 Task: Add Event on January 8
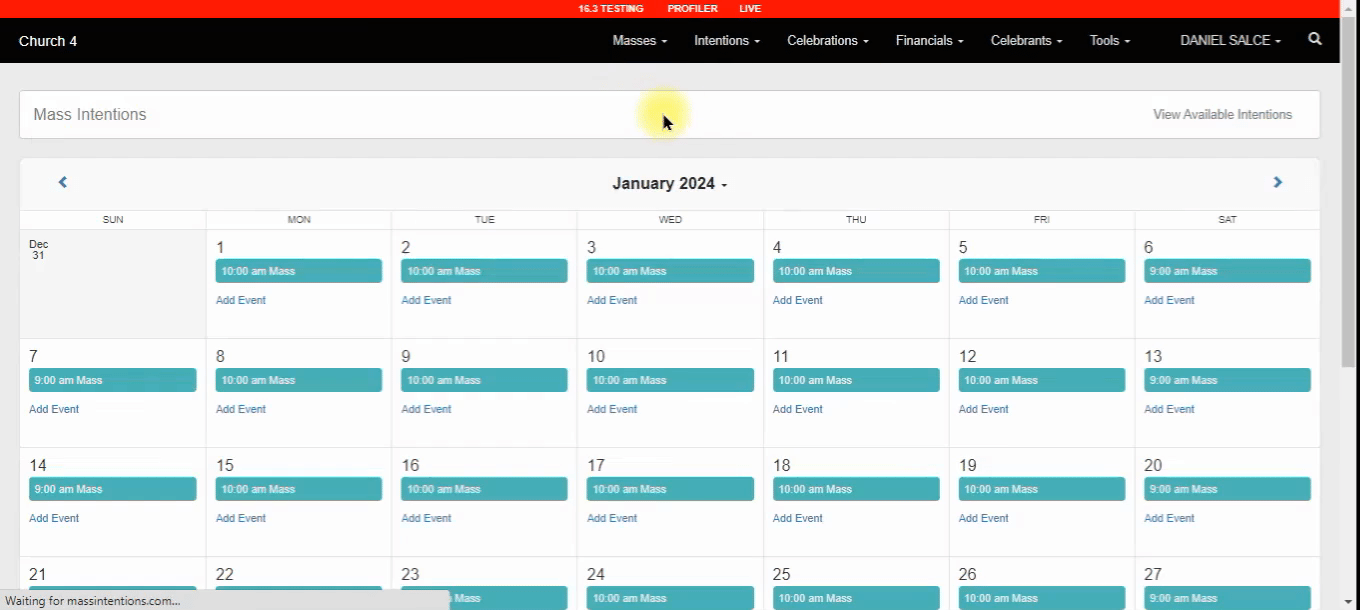coord(241,409)
